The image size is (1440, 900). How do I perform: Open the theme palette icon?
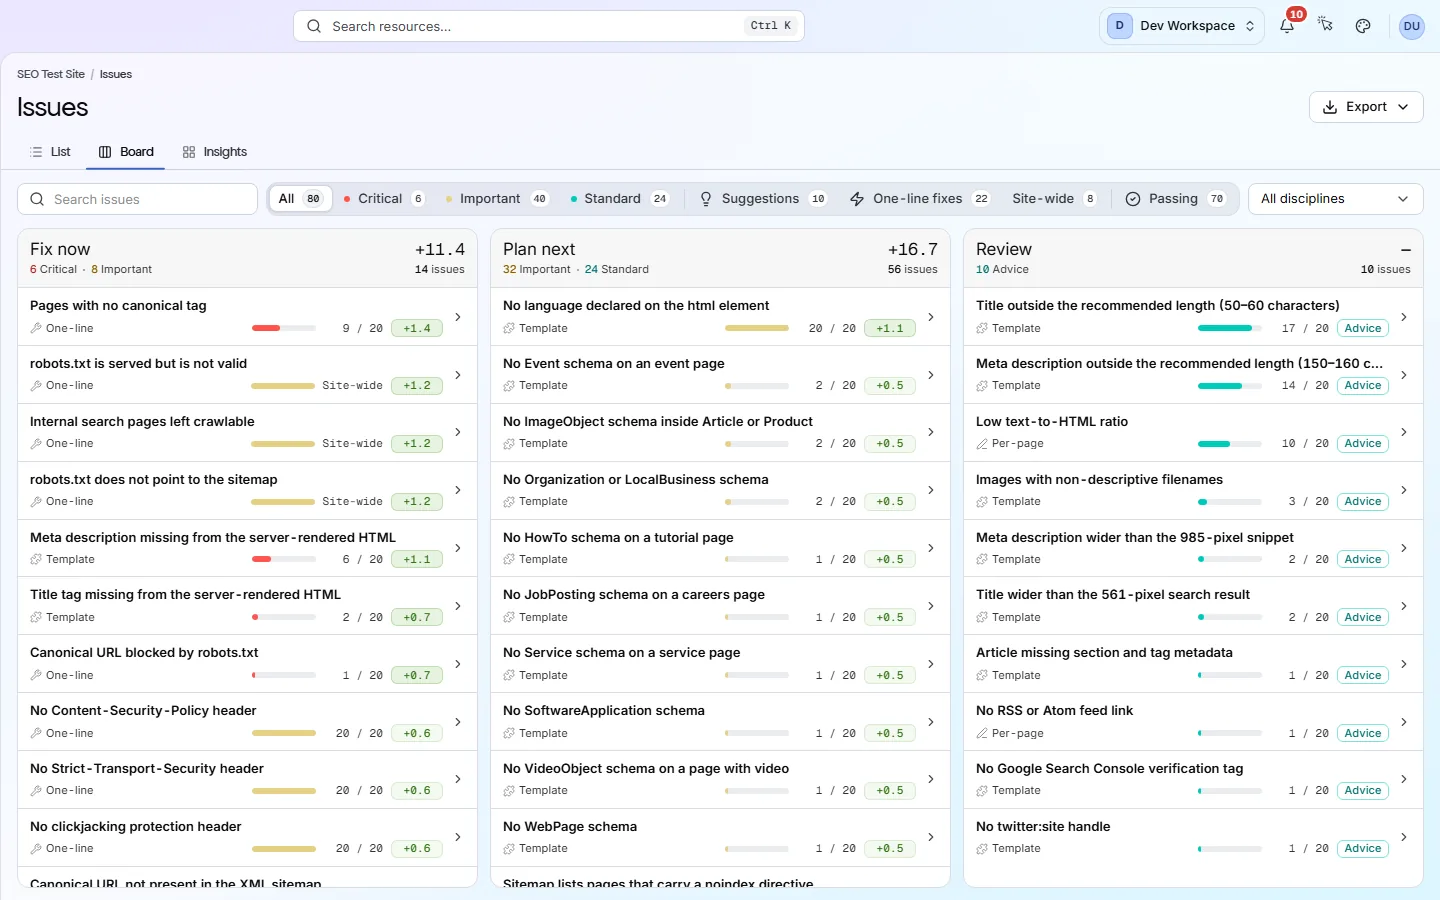point(1363,26)
